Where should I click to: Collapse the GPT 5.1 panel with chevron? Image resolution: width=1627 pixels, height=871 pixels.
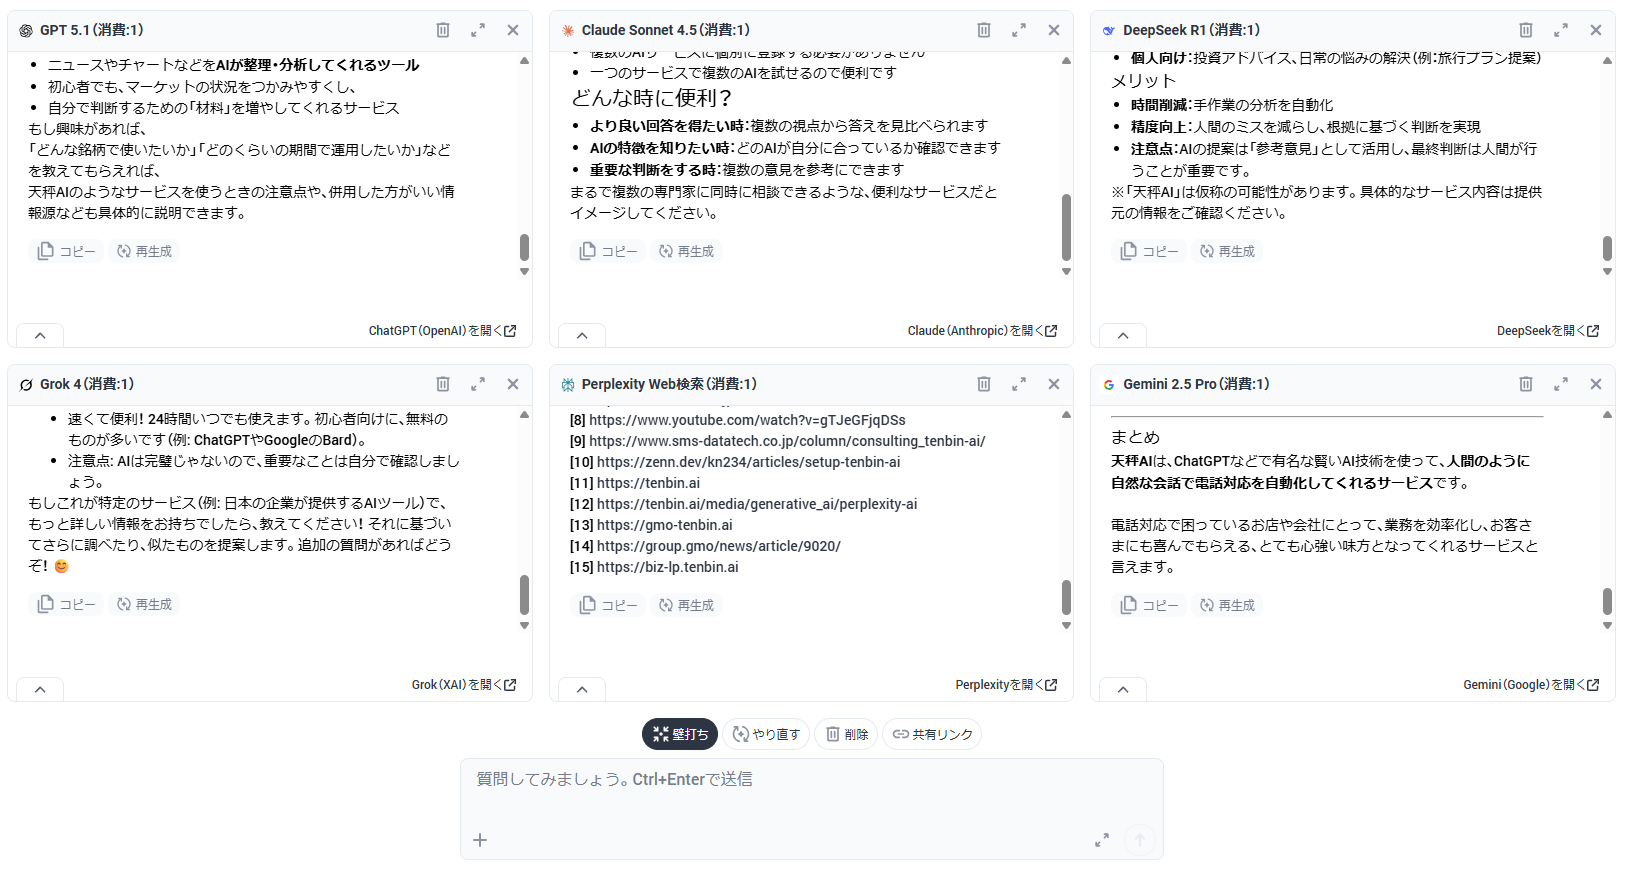click(40, 336)
